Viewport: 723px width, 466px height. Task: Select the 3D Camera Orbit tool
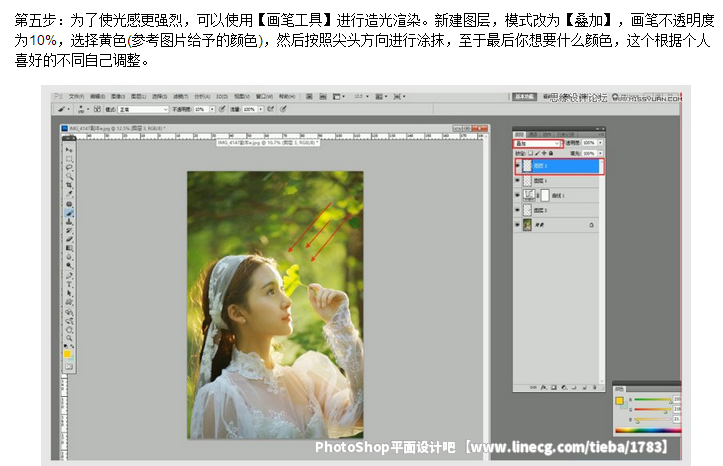tap(69, 321)
